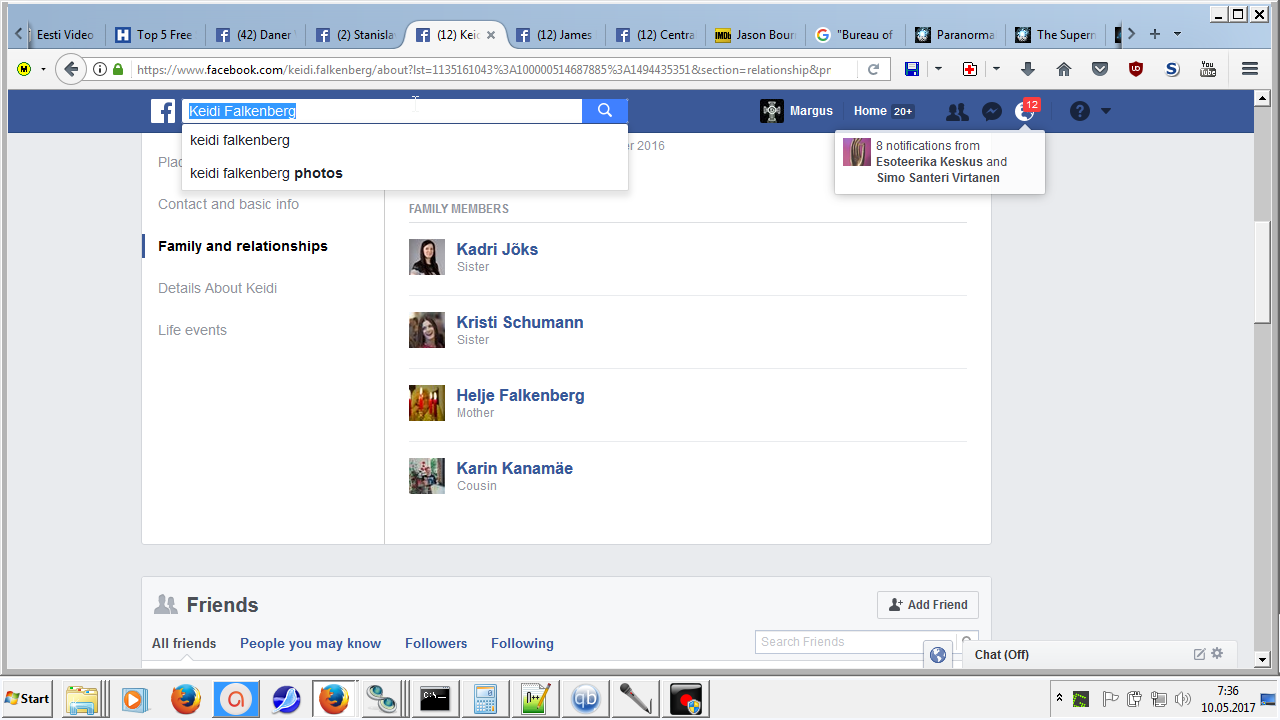Select the Followers tab

[x=436, y=643]
